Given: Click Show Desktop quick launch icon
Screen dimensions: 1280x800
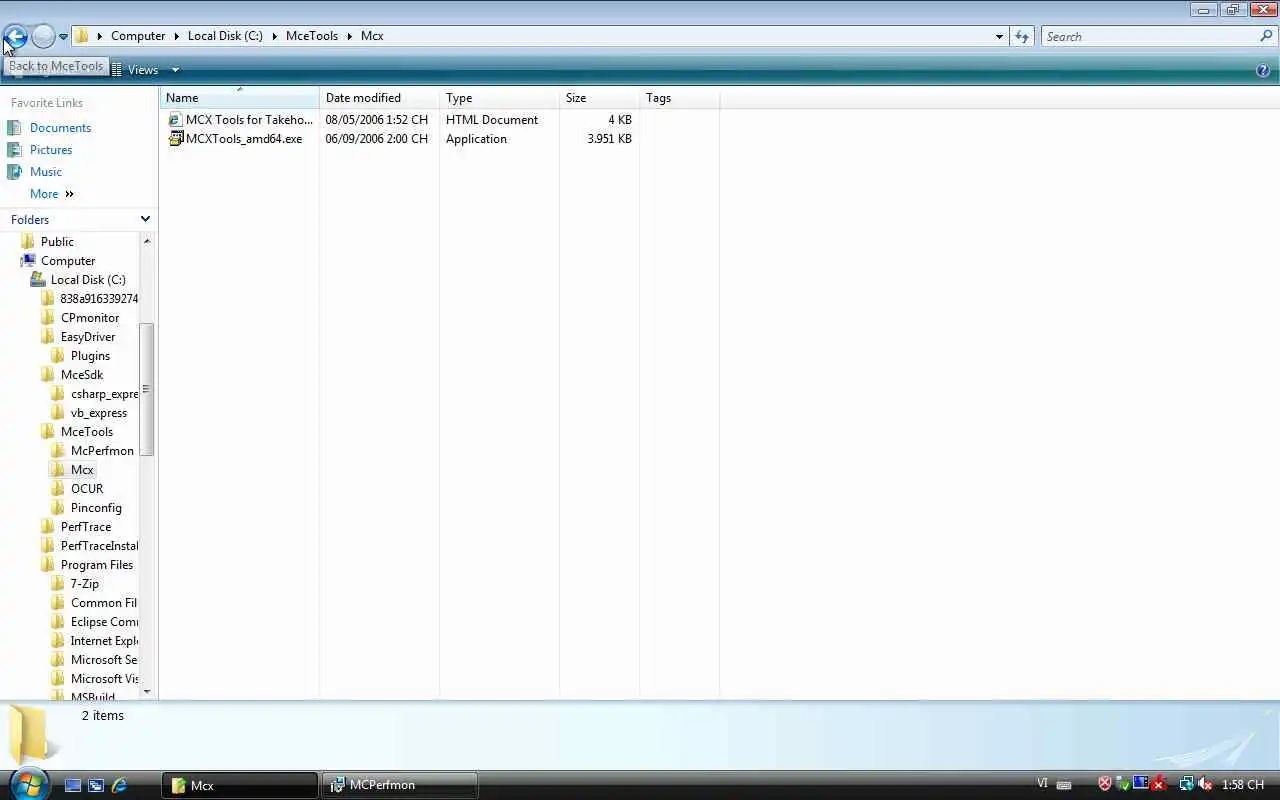Looking at the screenshot, I should point(72,785).
